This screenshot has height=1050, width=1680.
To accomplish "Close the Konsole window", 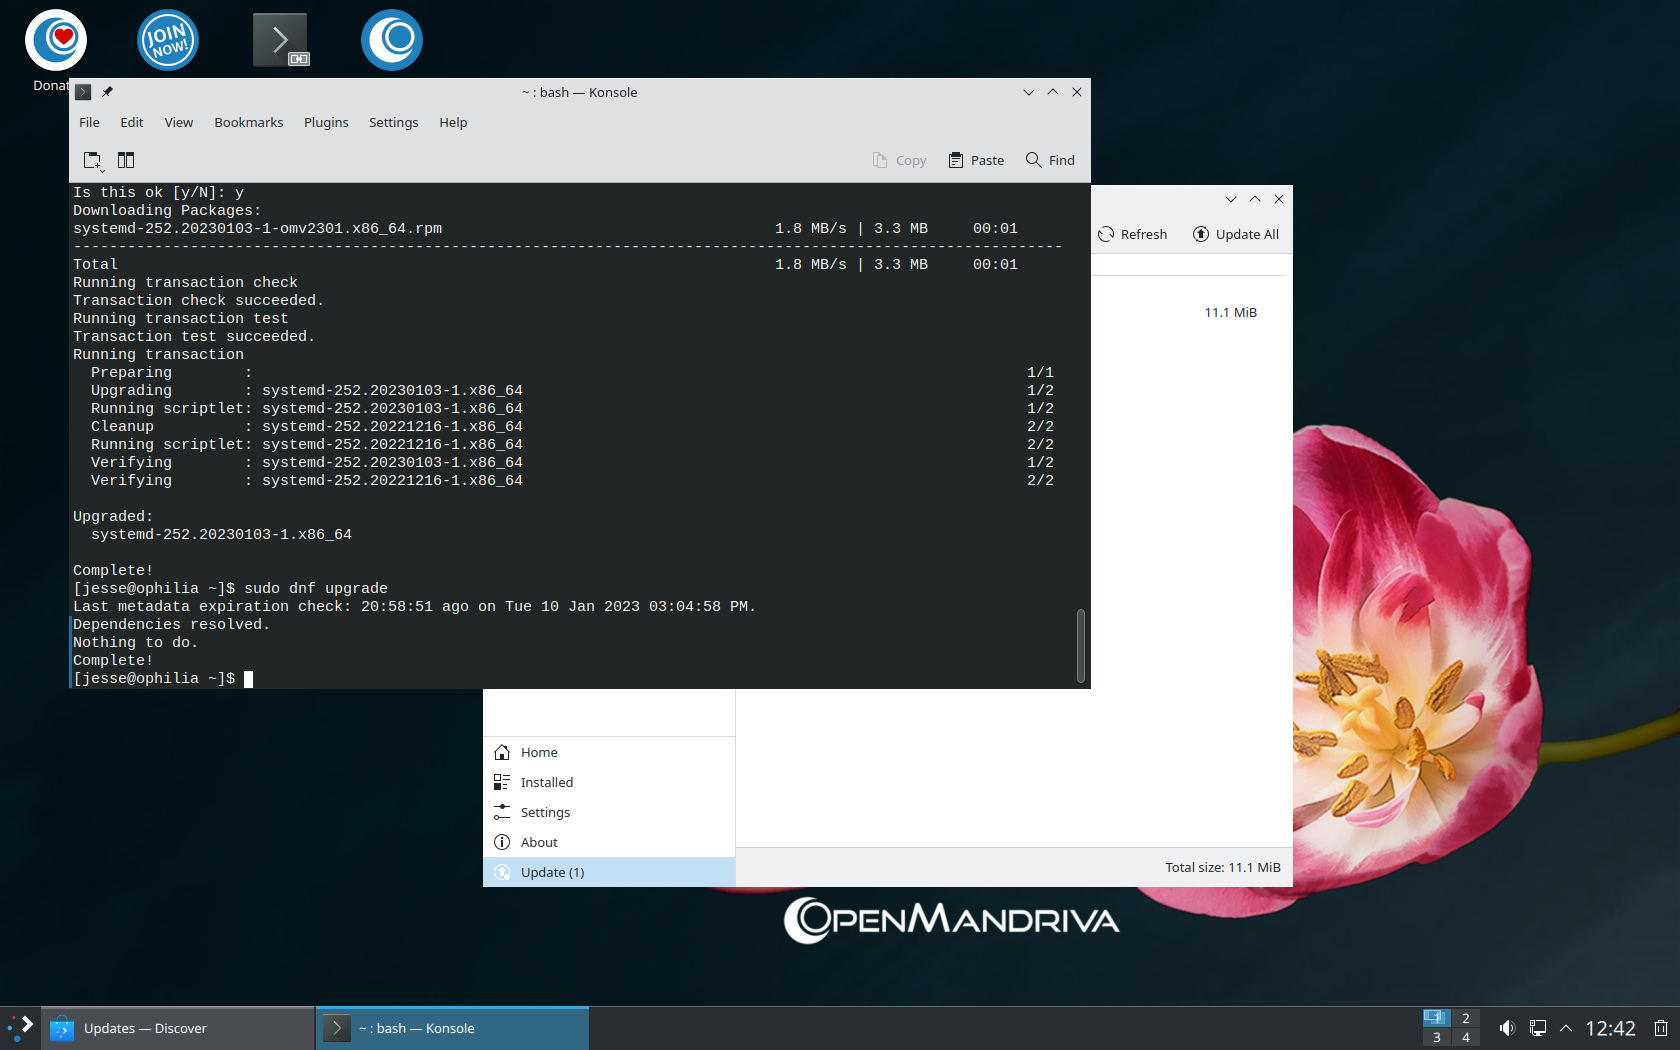I will click(1077, 92).
